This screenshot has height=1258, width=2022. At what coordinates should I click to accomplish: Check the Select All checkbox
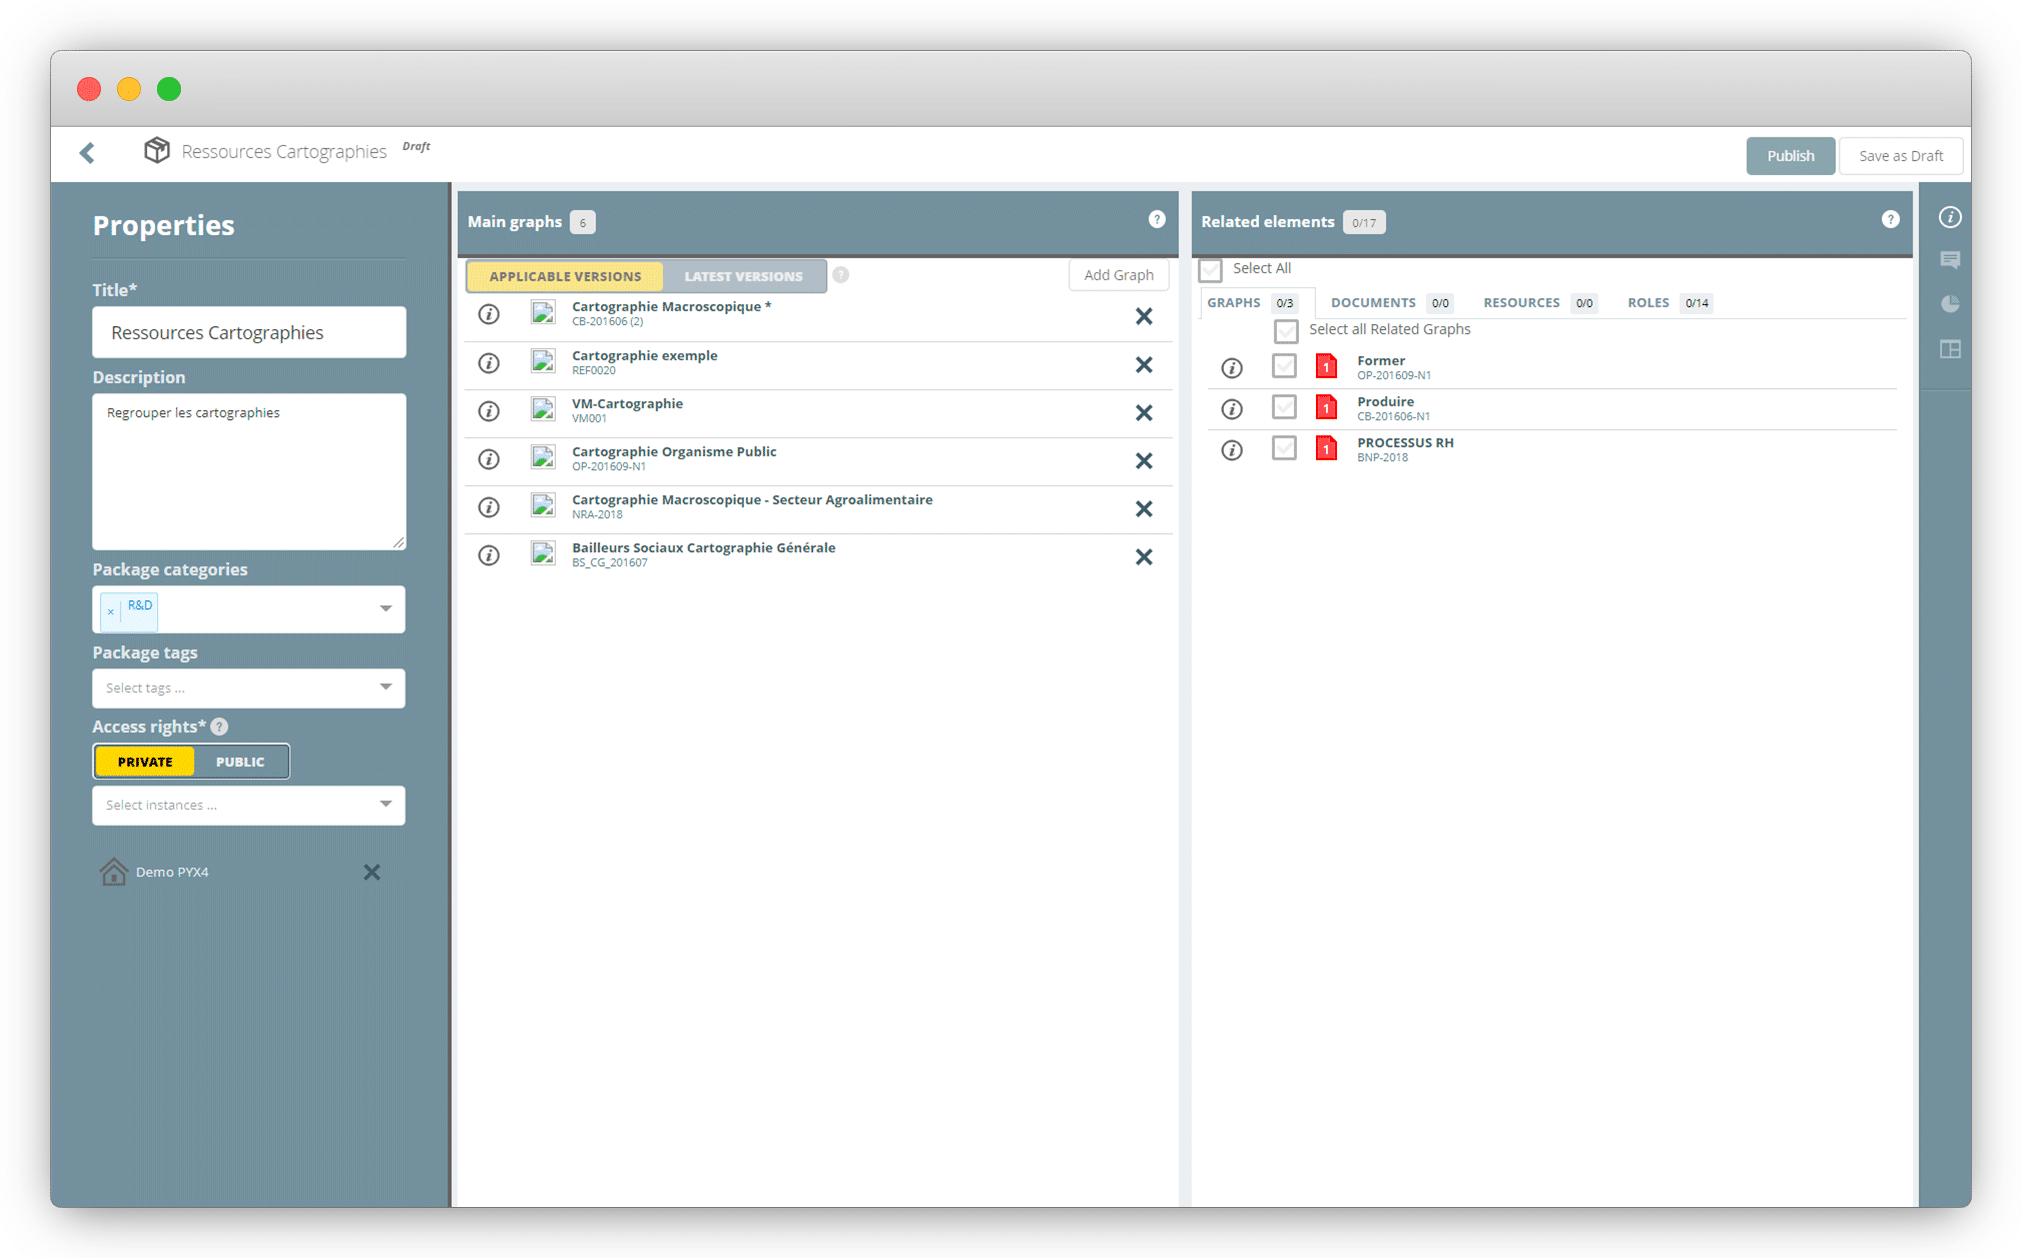(x=1211, y=269)
